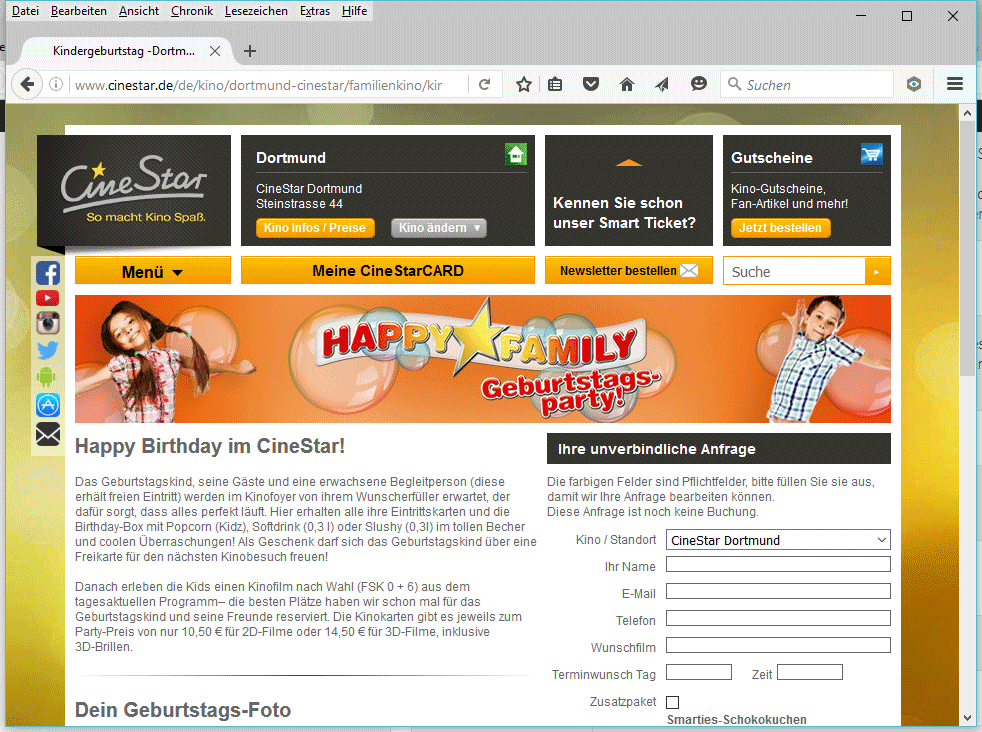Click the scrollbar down arrow
The image size is (982, 732).
(x=967, y=718)
